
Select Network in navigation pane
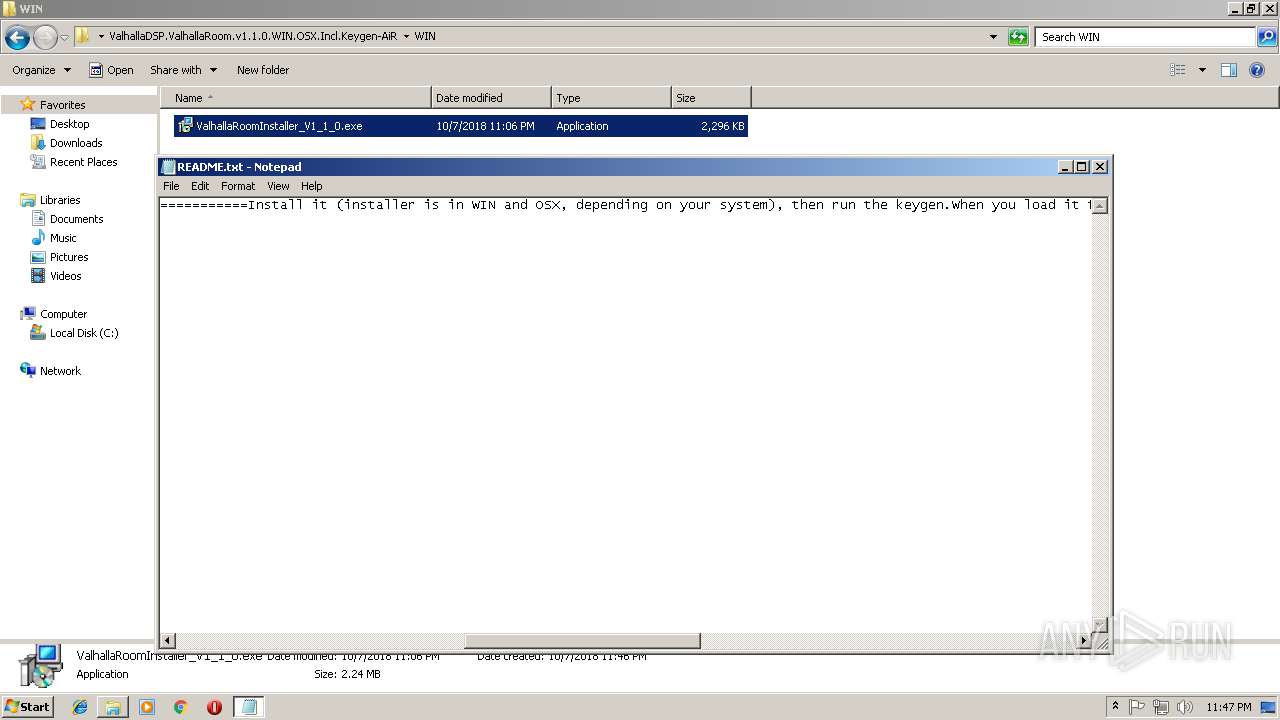(60, 371)
